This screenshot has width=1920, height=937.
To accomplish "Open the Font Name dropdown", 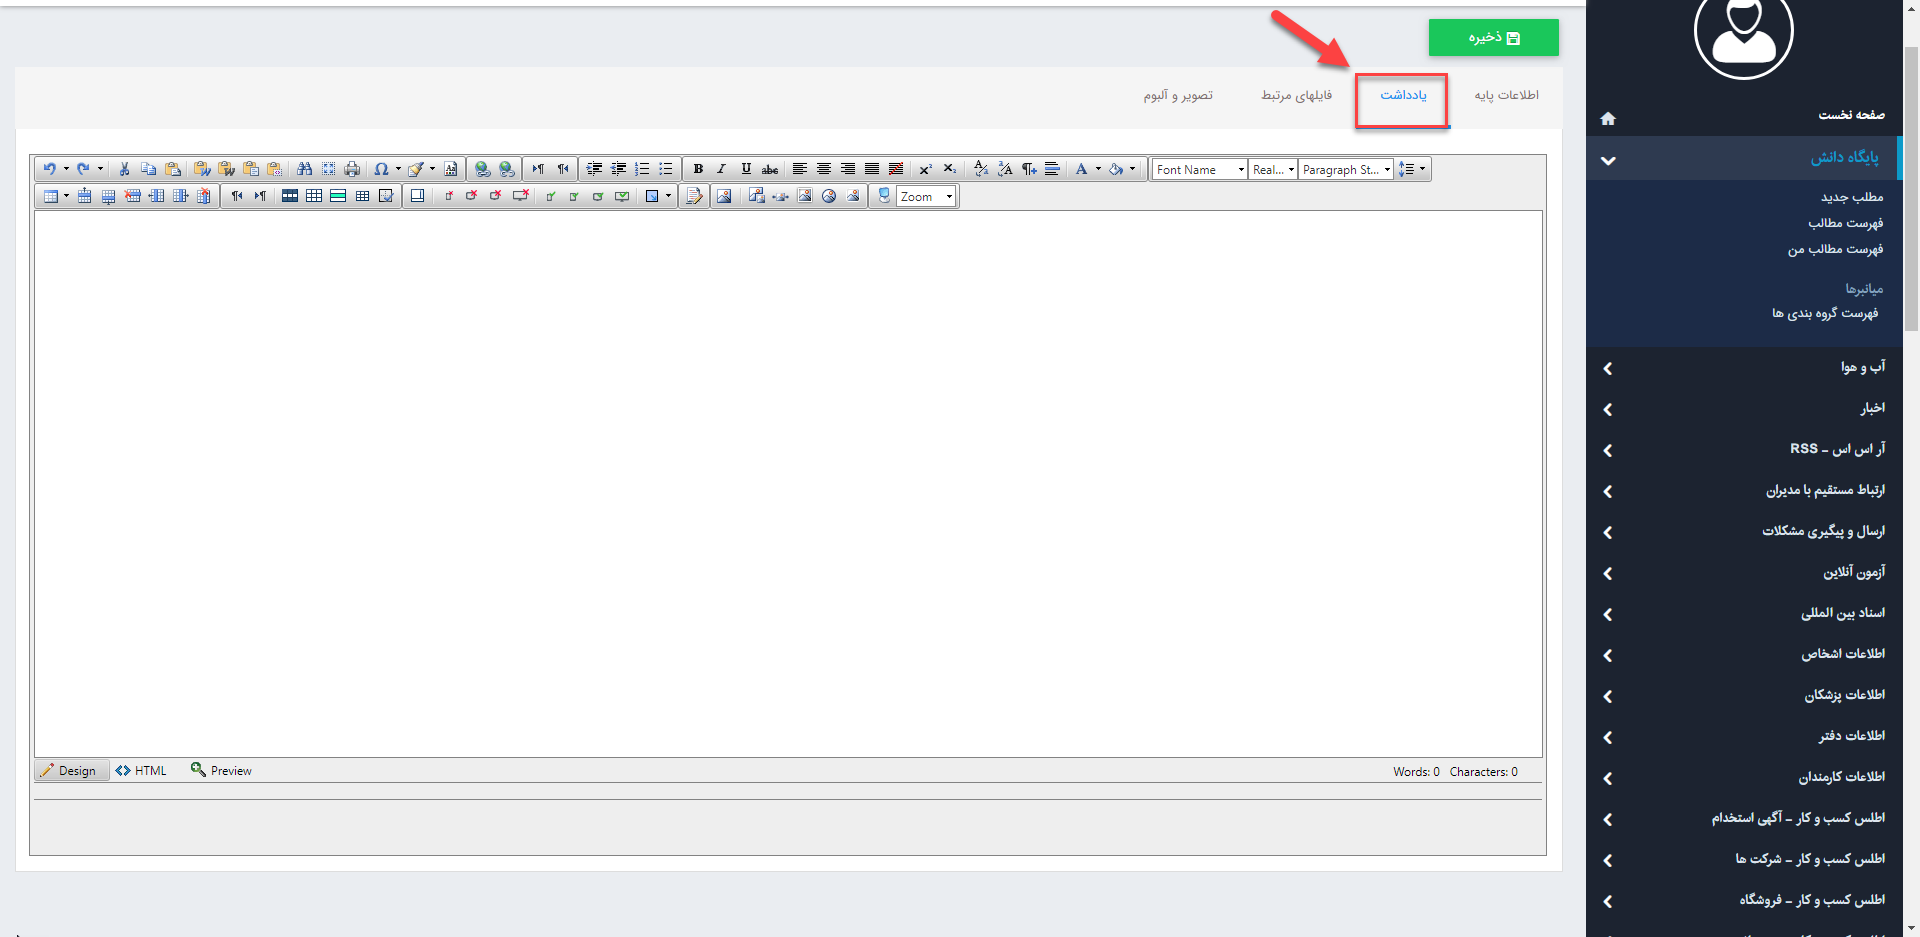I will 1200,170.
